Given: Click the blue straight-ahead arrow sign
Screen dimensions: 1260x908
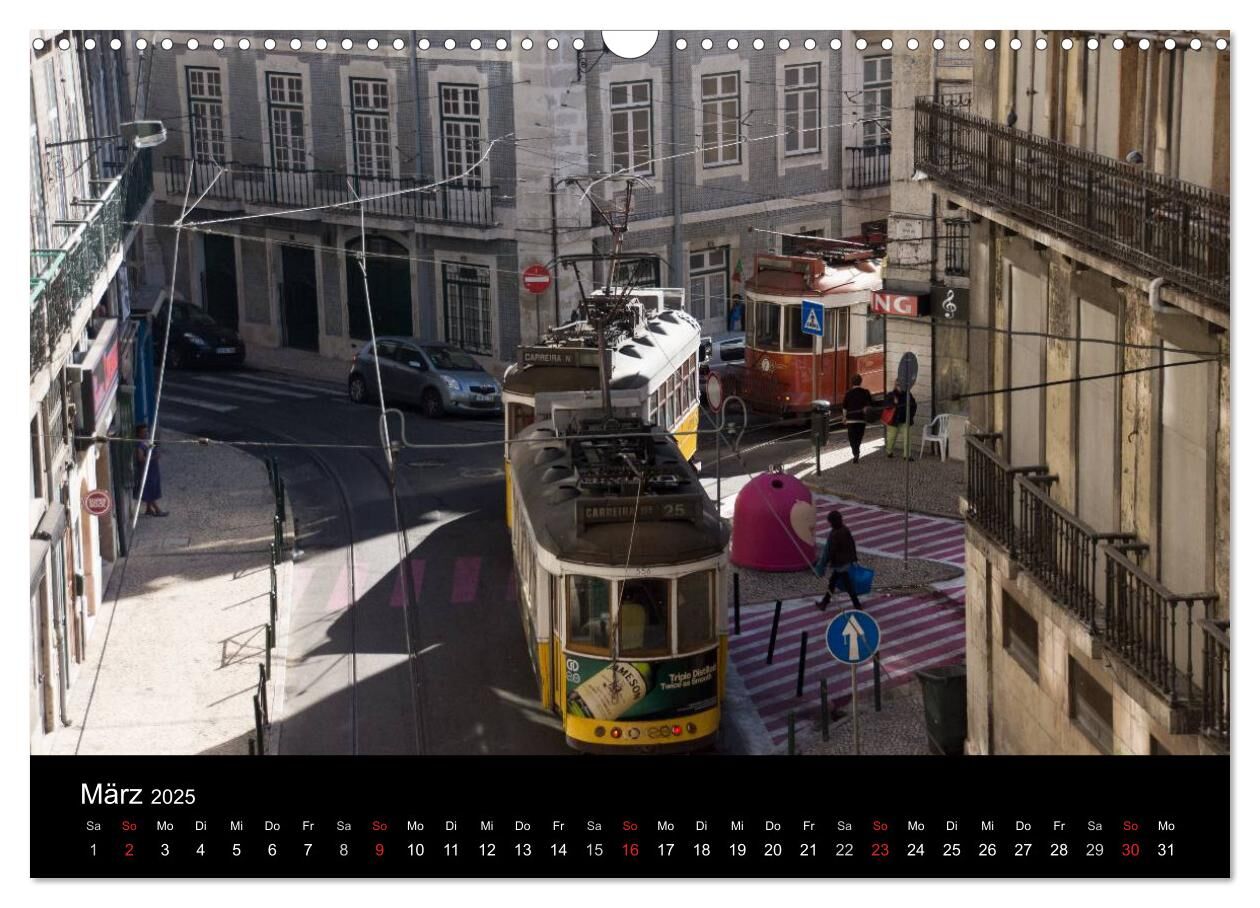Looking at the screenshot, I should click(852, 637).
